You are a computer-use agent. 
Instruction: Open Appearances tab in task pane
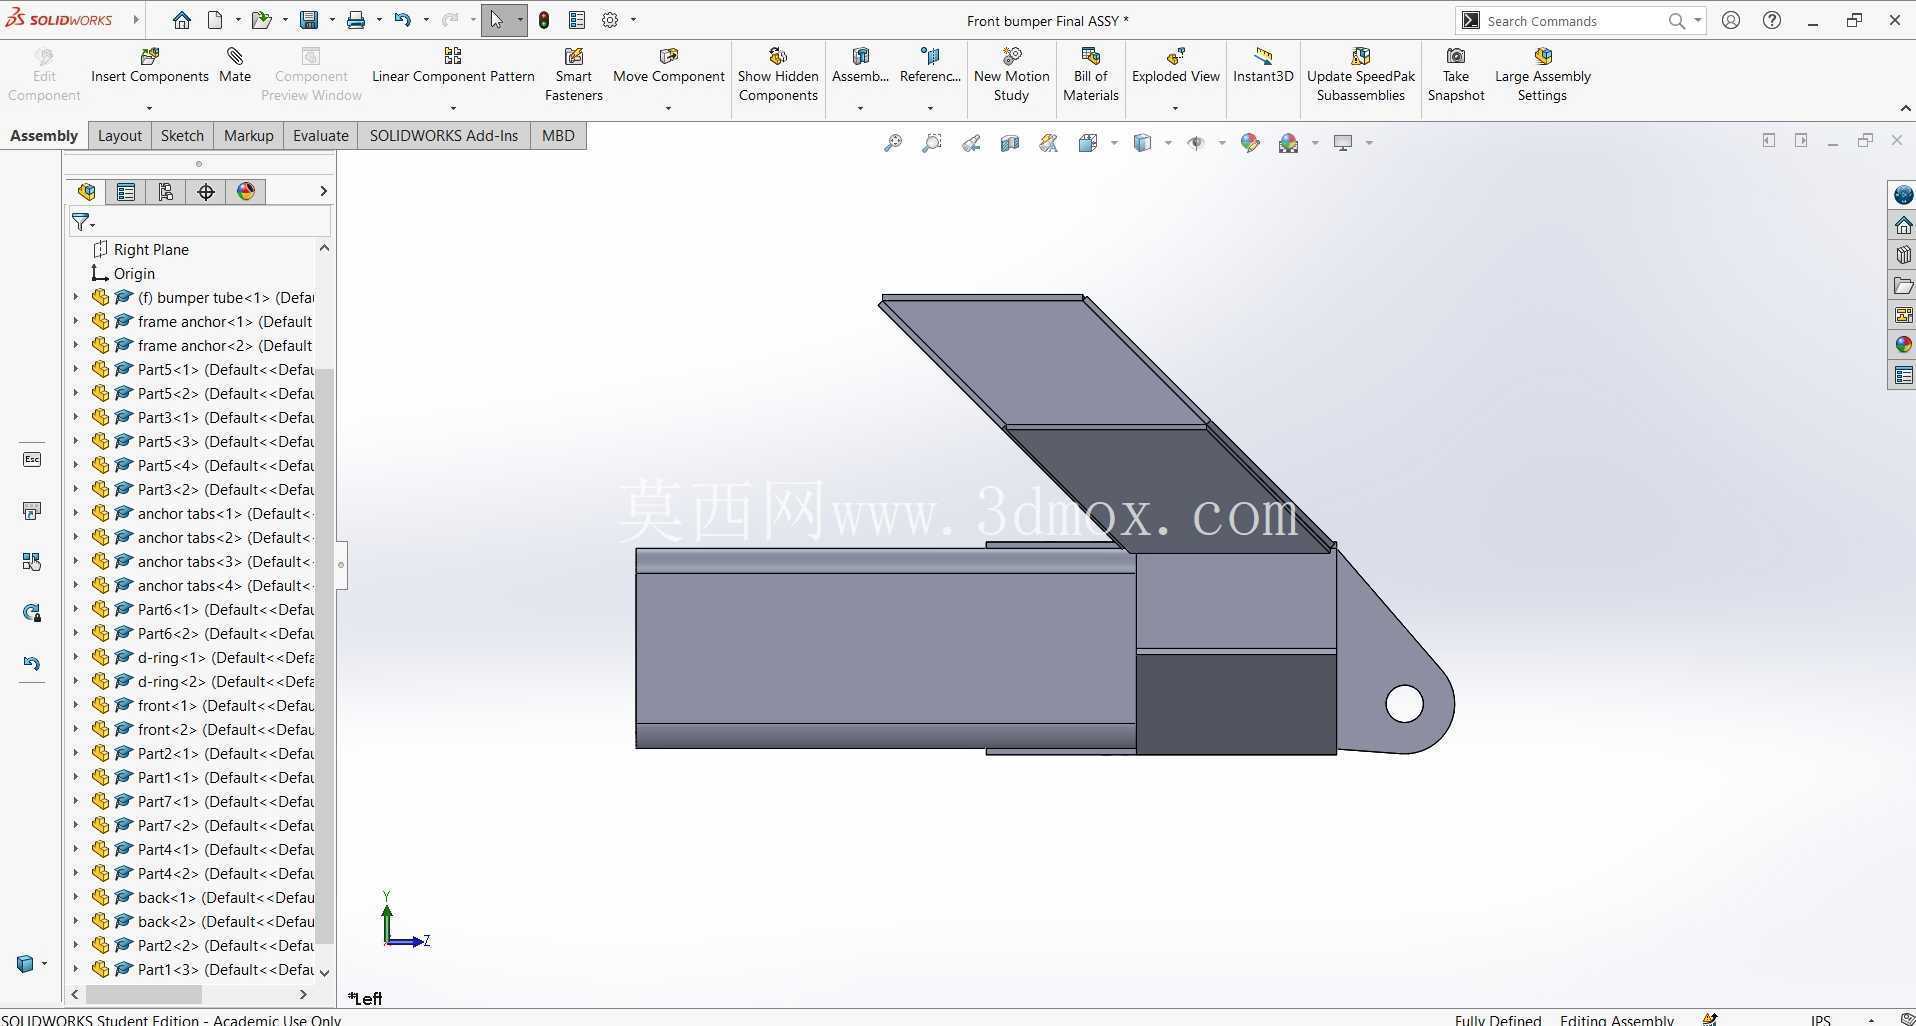pos(1903,345)
